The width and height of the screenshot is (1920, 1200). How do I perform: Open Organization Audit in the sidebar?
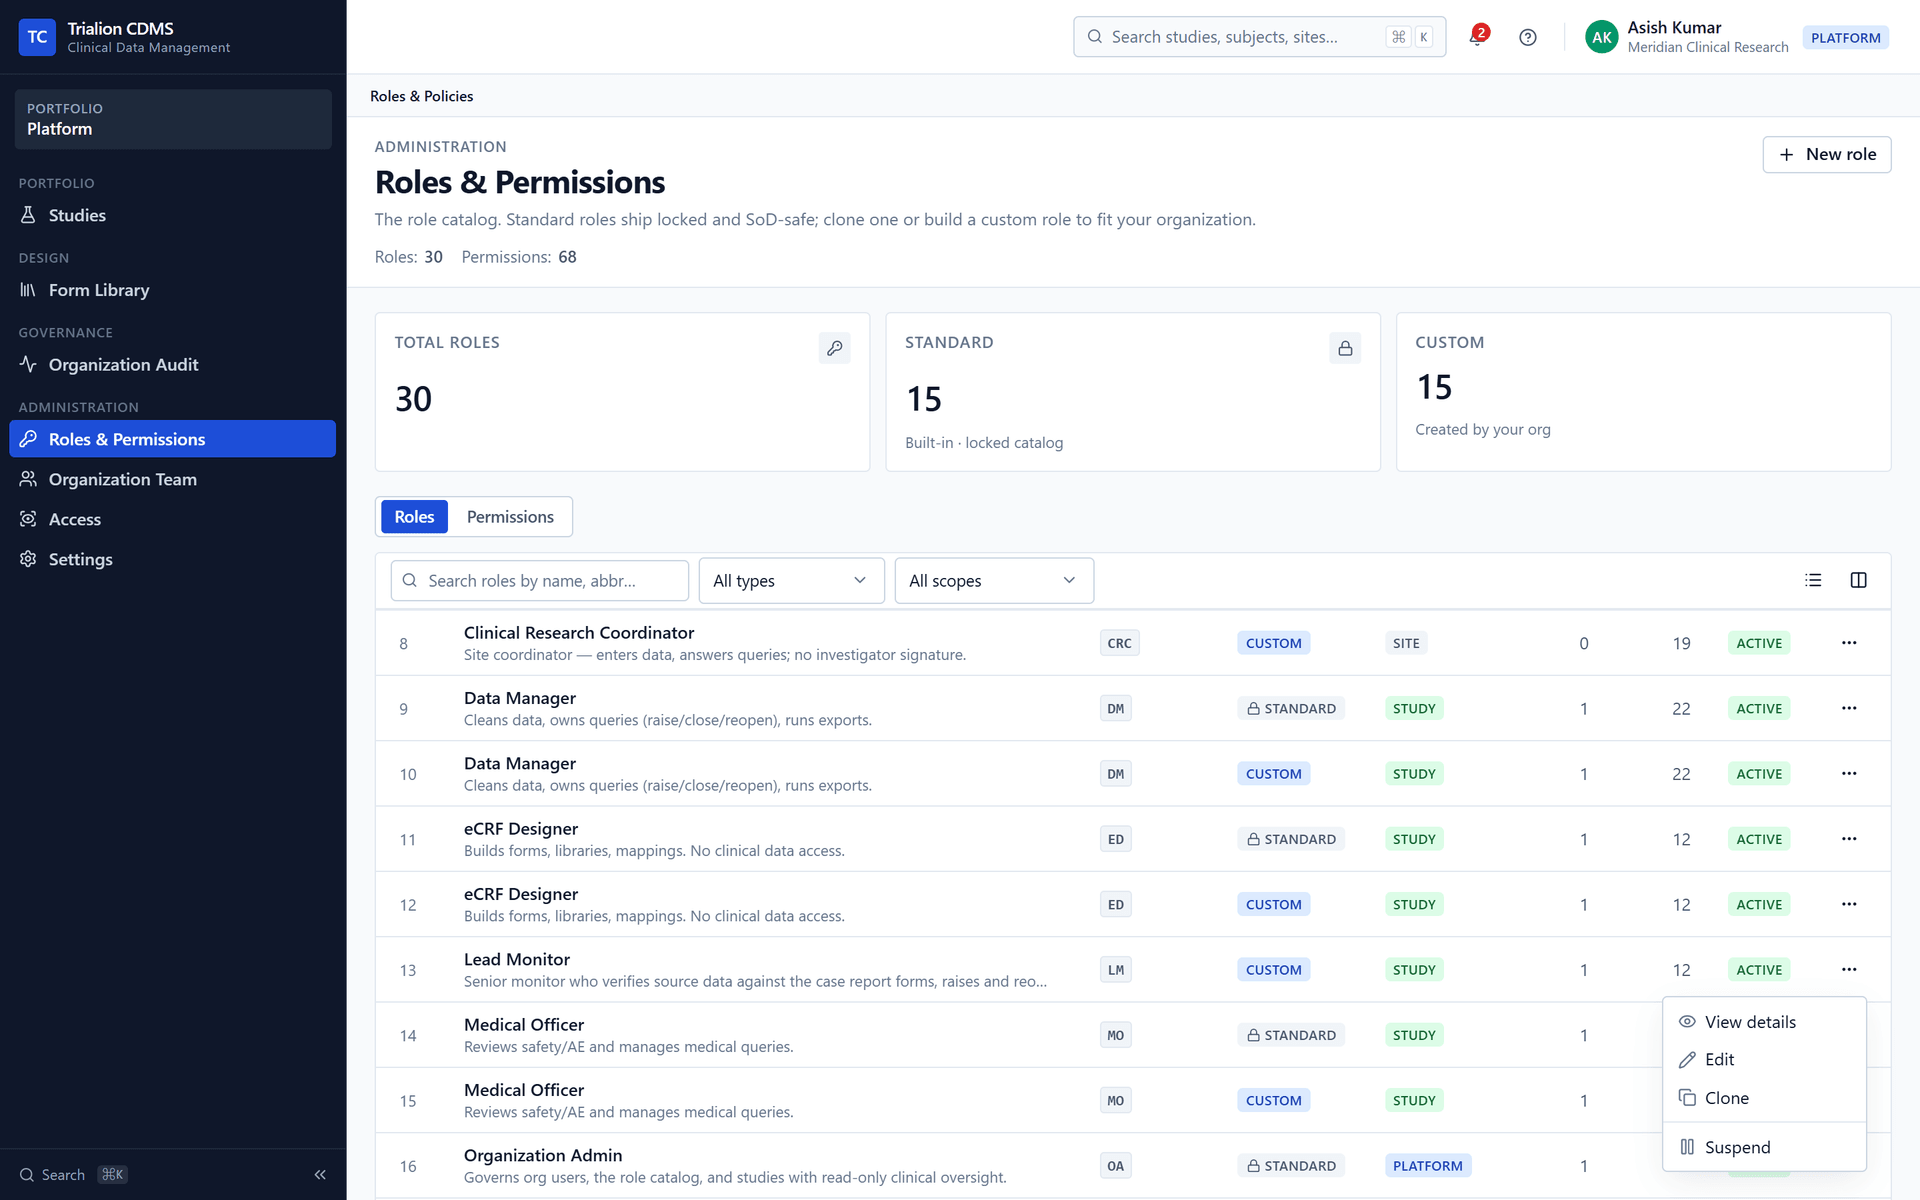click(x=172, y=365)
